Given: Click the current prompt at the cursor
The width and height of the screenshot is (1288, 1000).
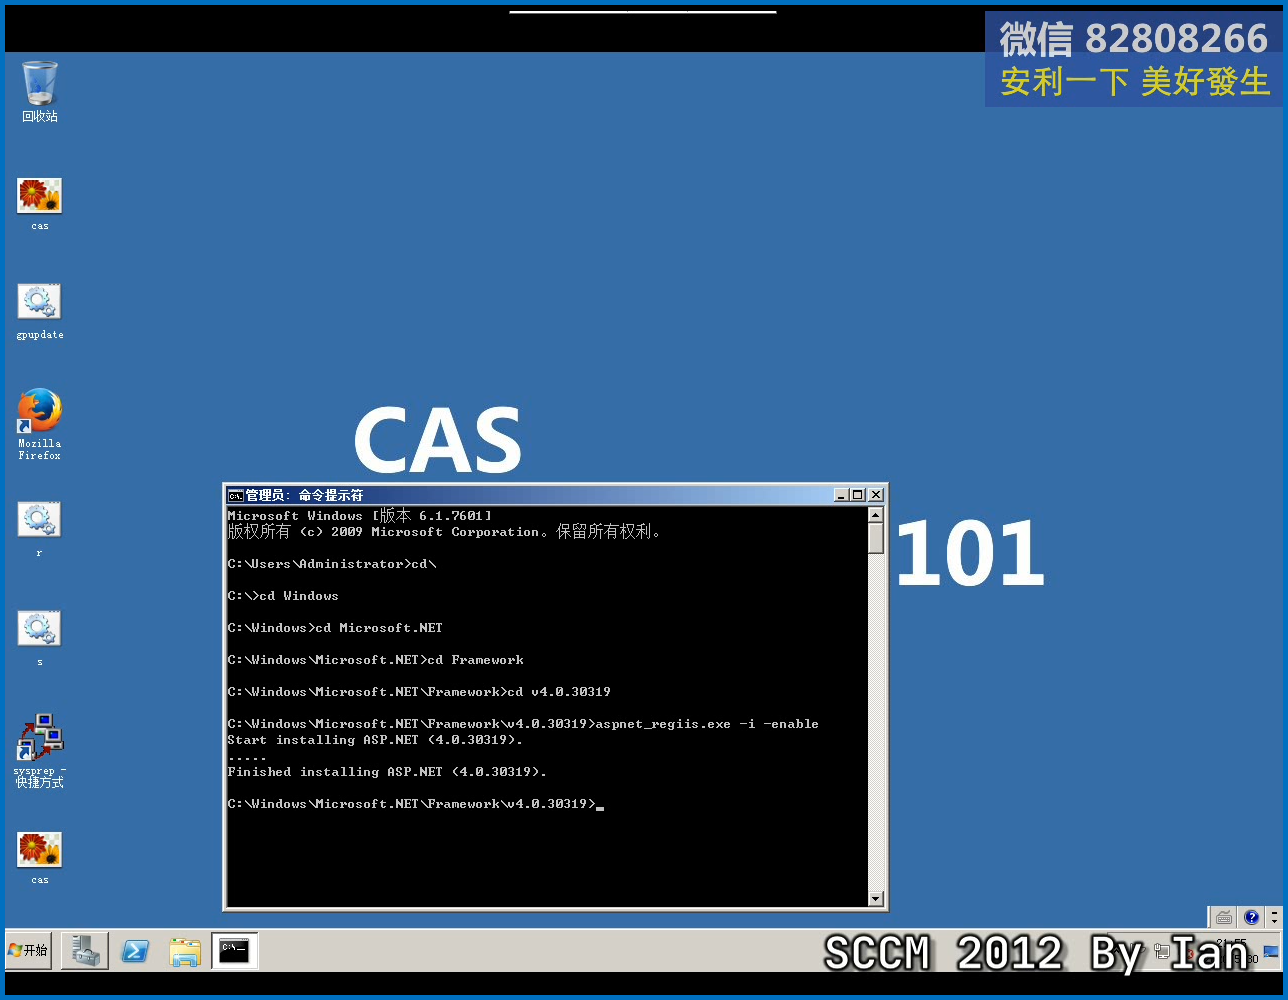Looking at the screenshot, I should [x=415, y=804].
